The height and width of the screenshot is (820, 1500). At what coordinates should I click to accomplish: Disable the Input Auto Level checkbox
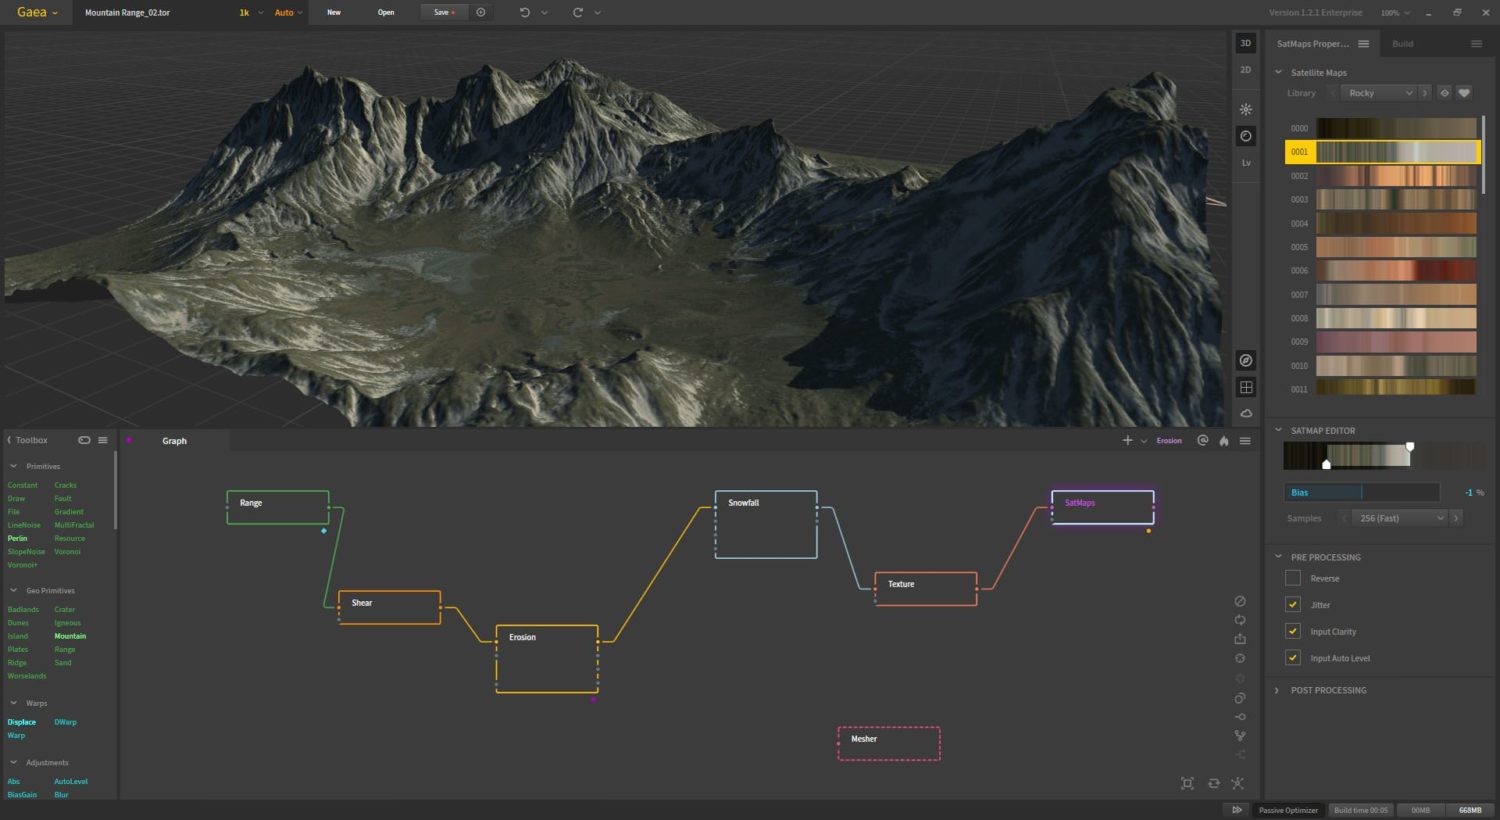pyautogui.click(x=1293, y=658)
